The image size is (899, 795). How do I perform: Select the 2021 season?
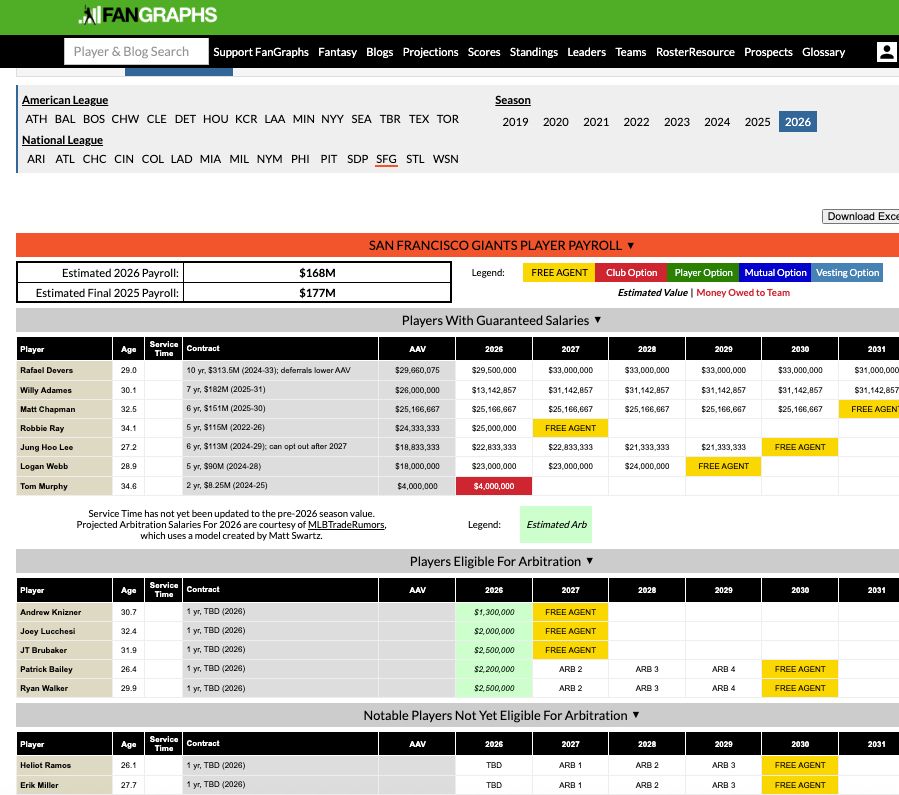pos(596,122)
